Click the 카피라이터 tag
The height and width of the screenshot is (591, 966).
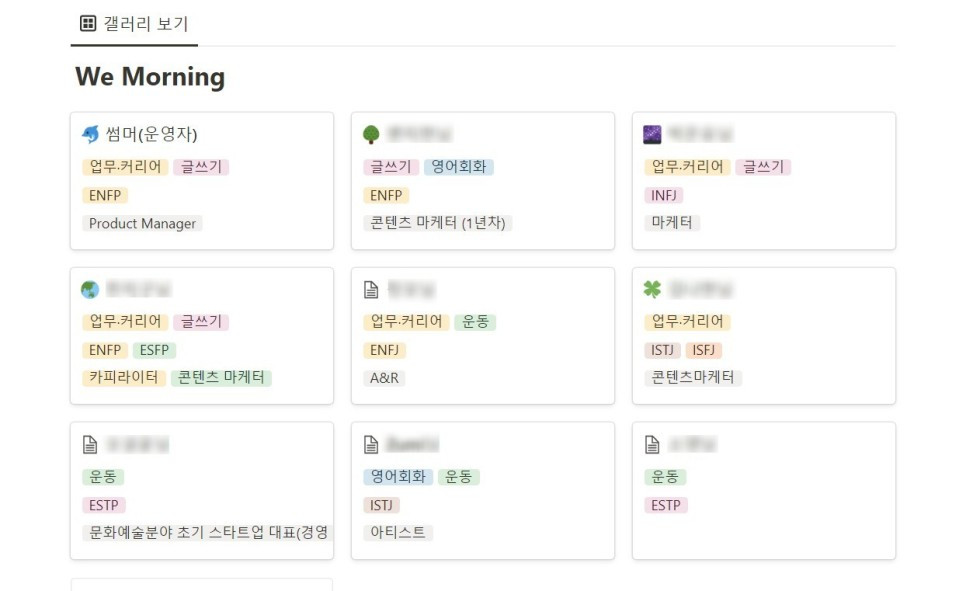[124, 378]
